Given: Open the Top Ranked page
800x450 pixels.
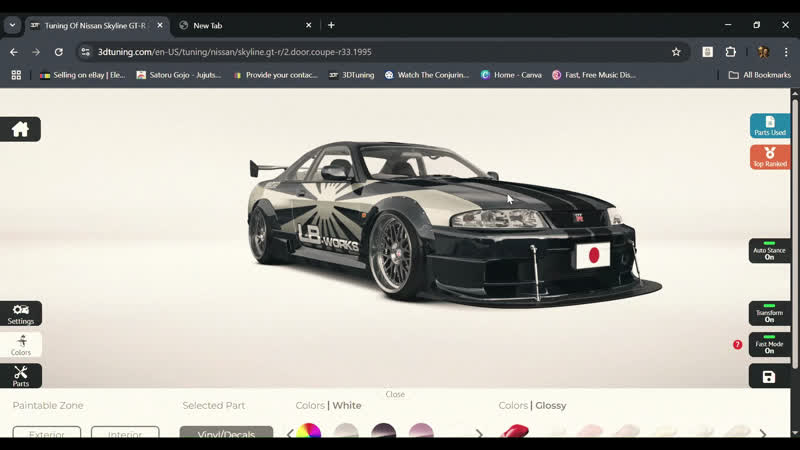Looking at the screenshot, I should [x=770, y=157].
